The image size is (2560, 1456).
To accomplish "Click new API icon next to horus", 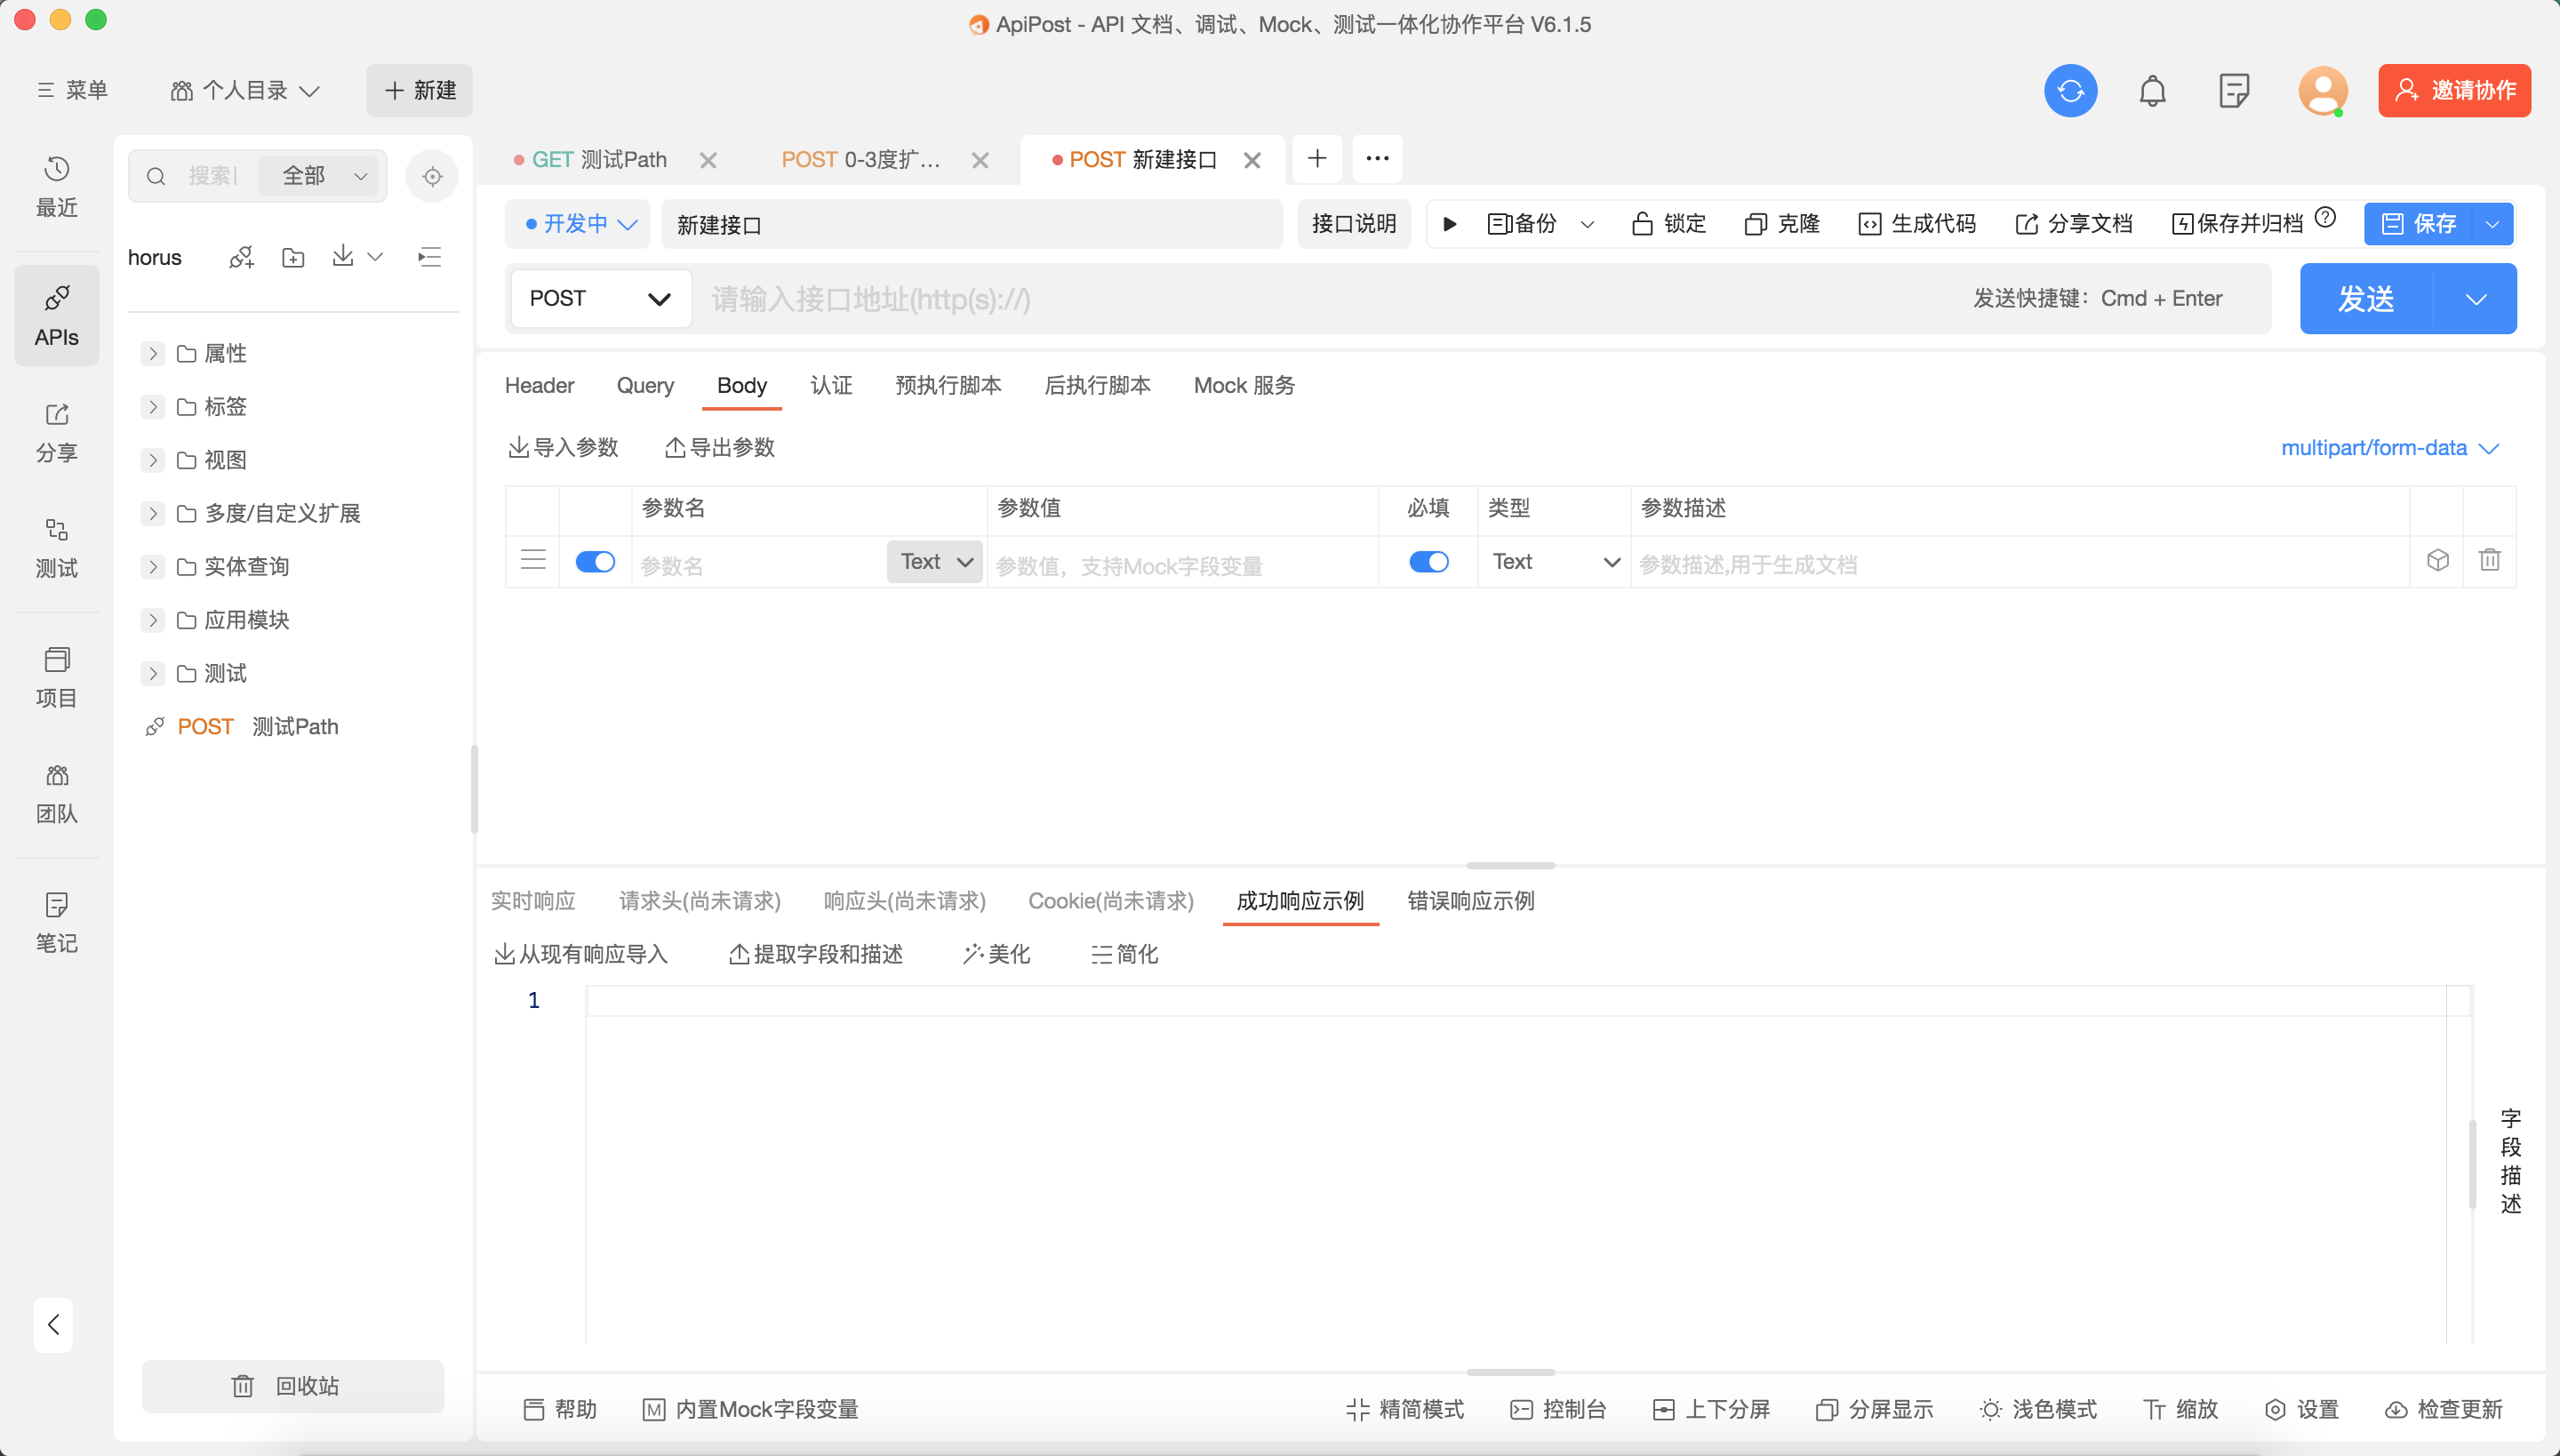I will [241, 257].
